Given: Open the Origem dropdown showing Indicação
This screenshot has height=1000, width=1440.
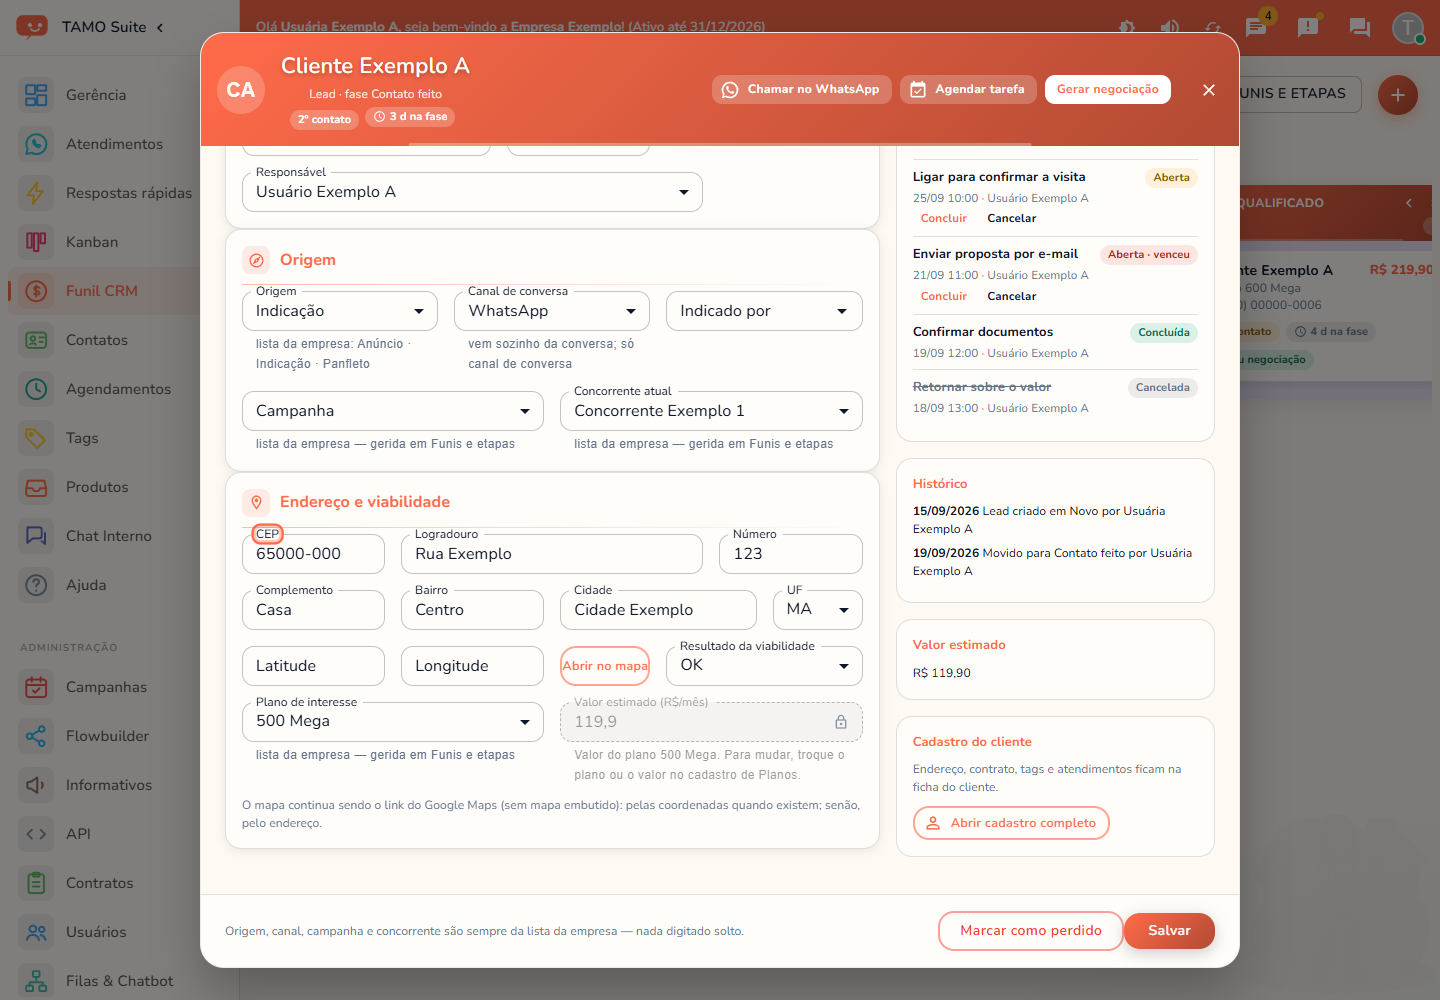Looking at the screenshot, I should click(x=340, y=311).
